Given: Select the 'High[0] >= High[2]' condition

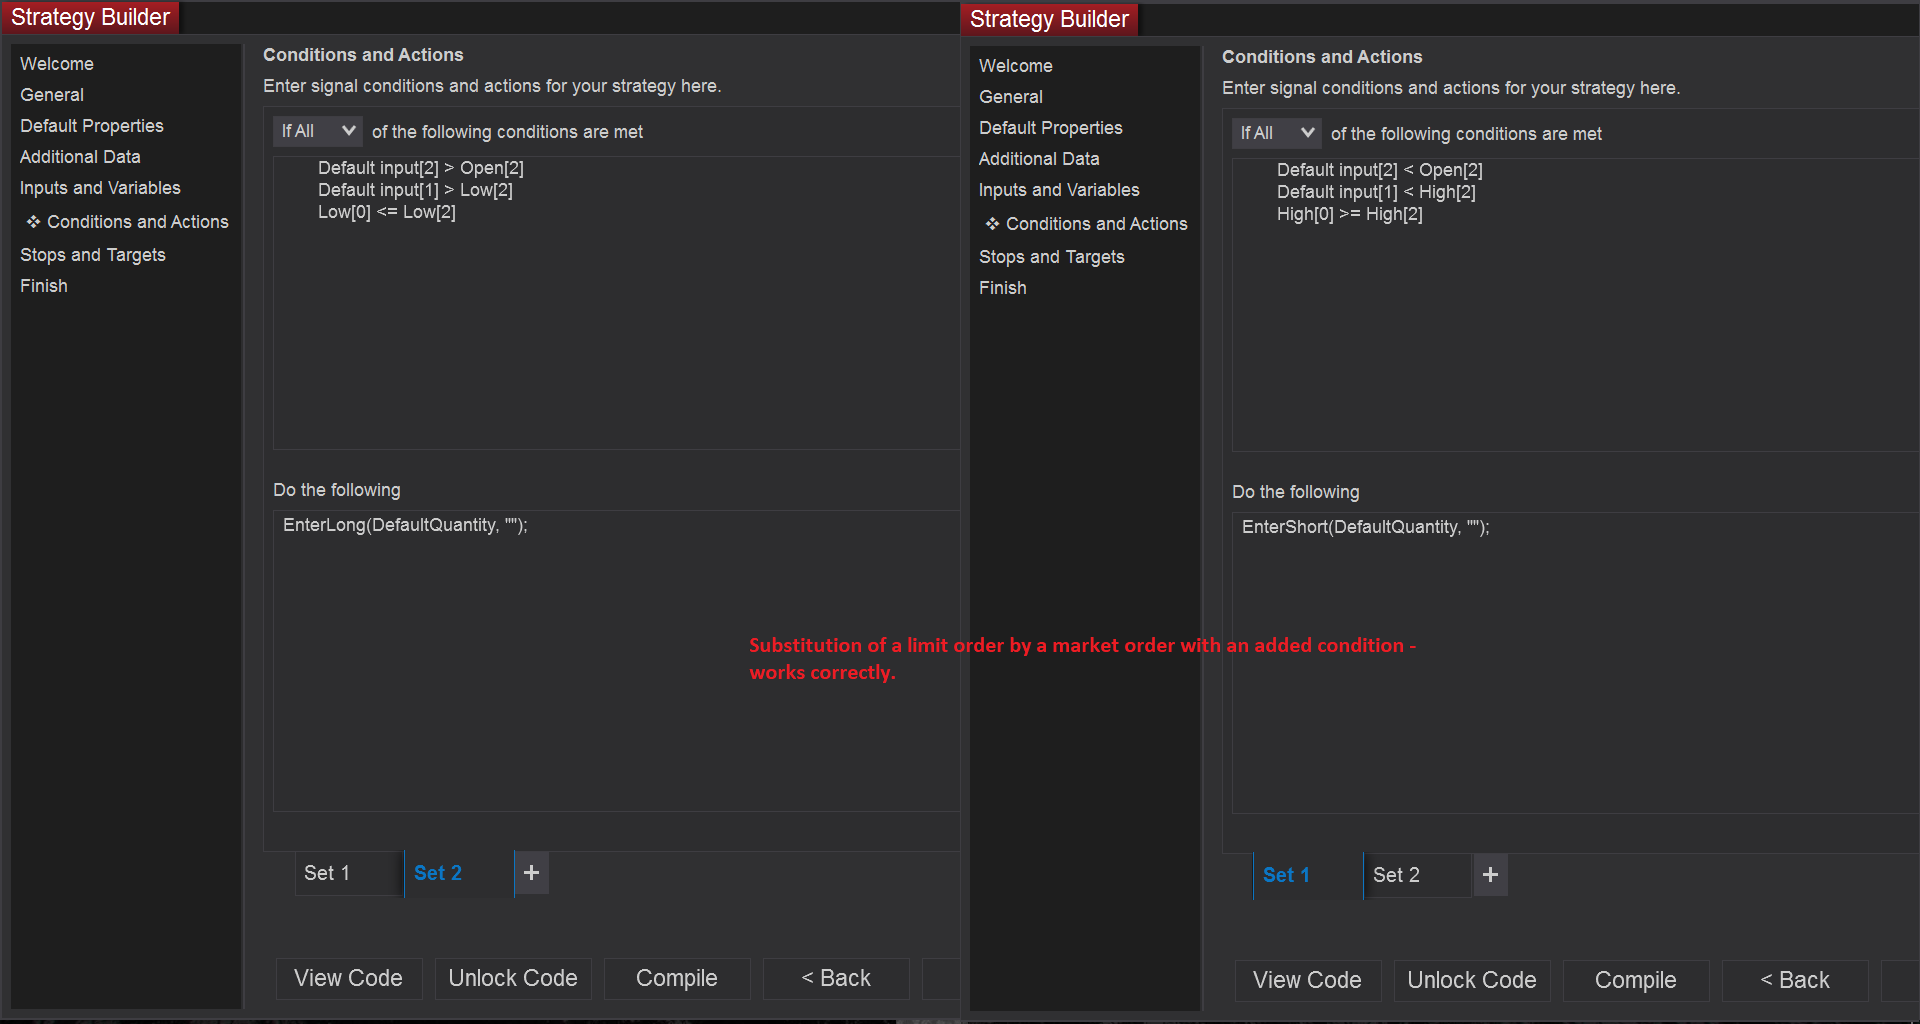Looking at the screenshot, I should coord(1349,214).
